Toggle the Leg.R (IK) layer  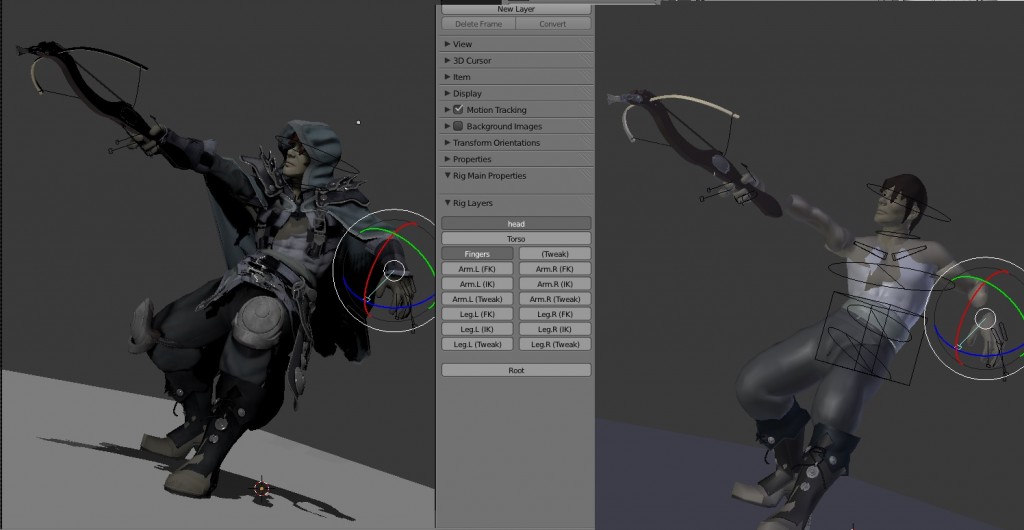(x=555, y=329)
